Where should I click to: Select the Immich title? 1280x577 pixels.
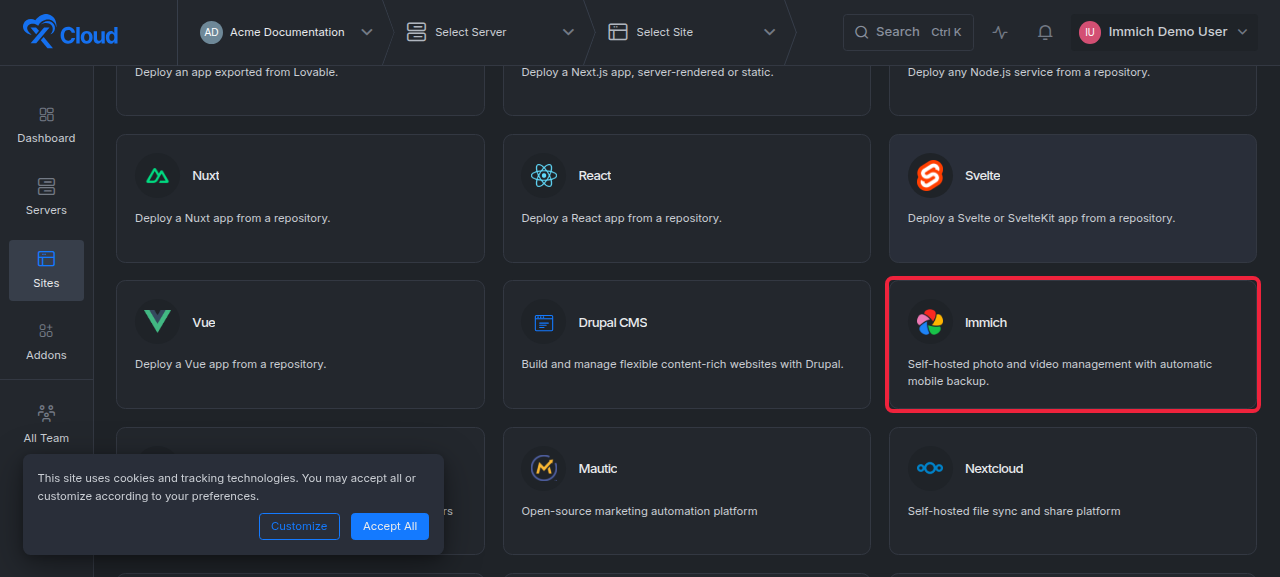pos(986,323)
